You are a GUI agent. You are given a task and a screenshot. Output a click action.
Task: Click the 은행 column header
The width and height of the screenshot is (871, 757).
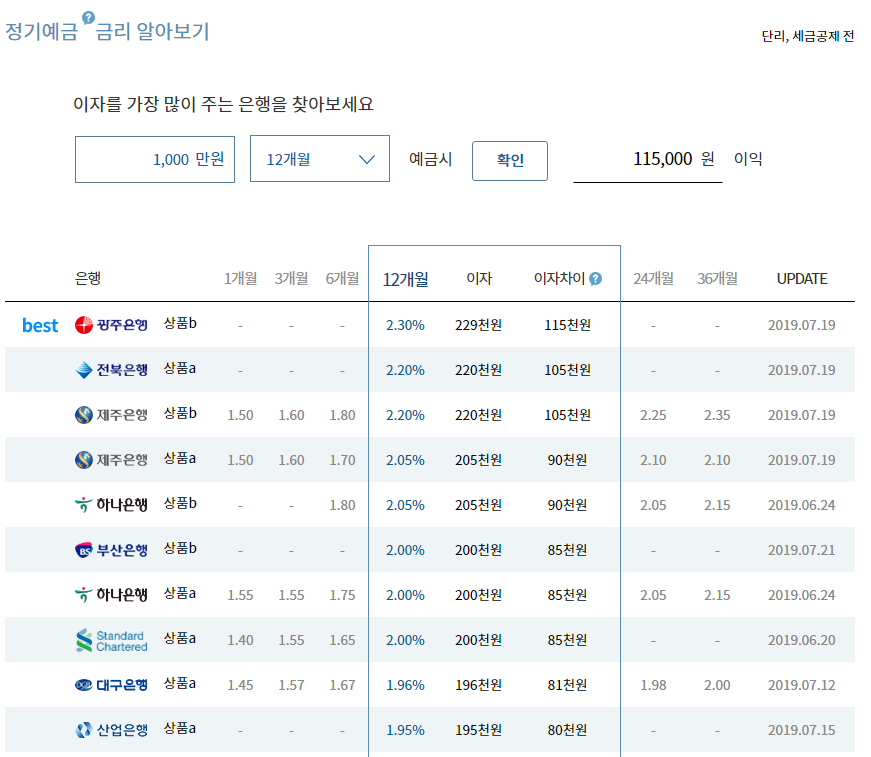click(88, 278)
